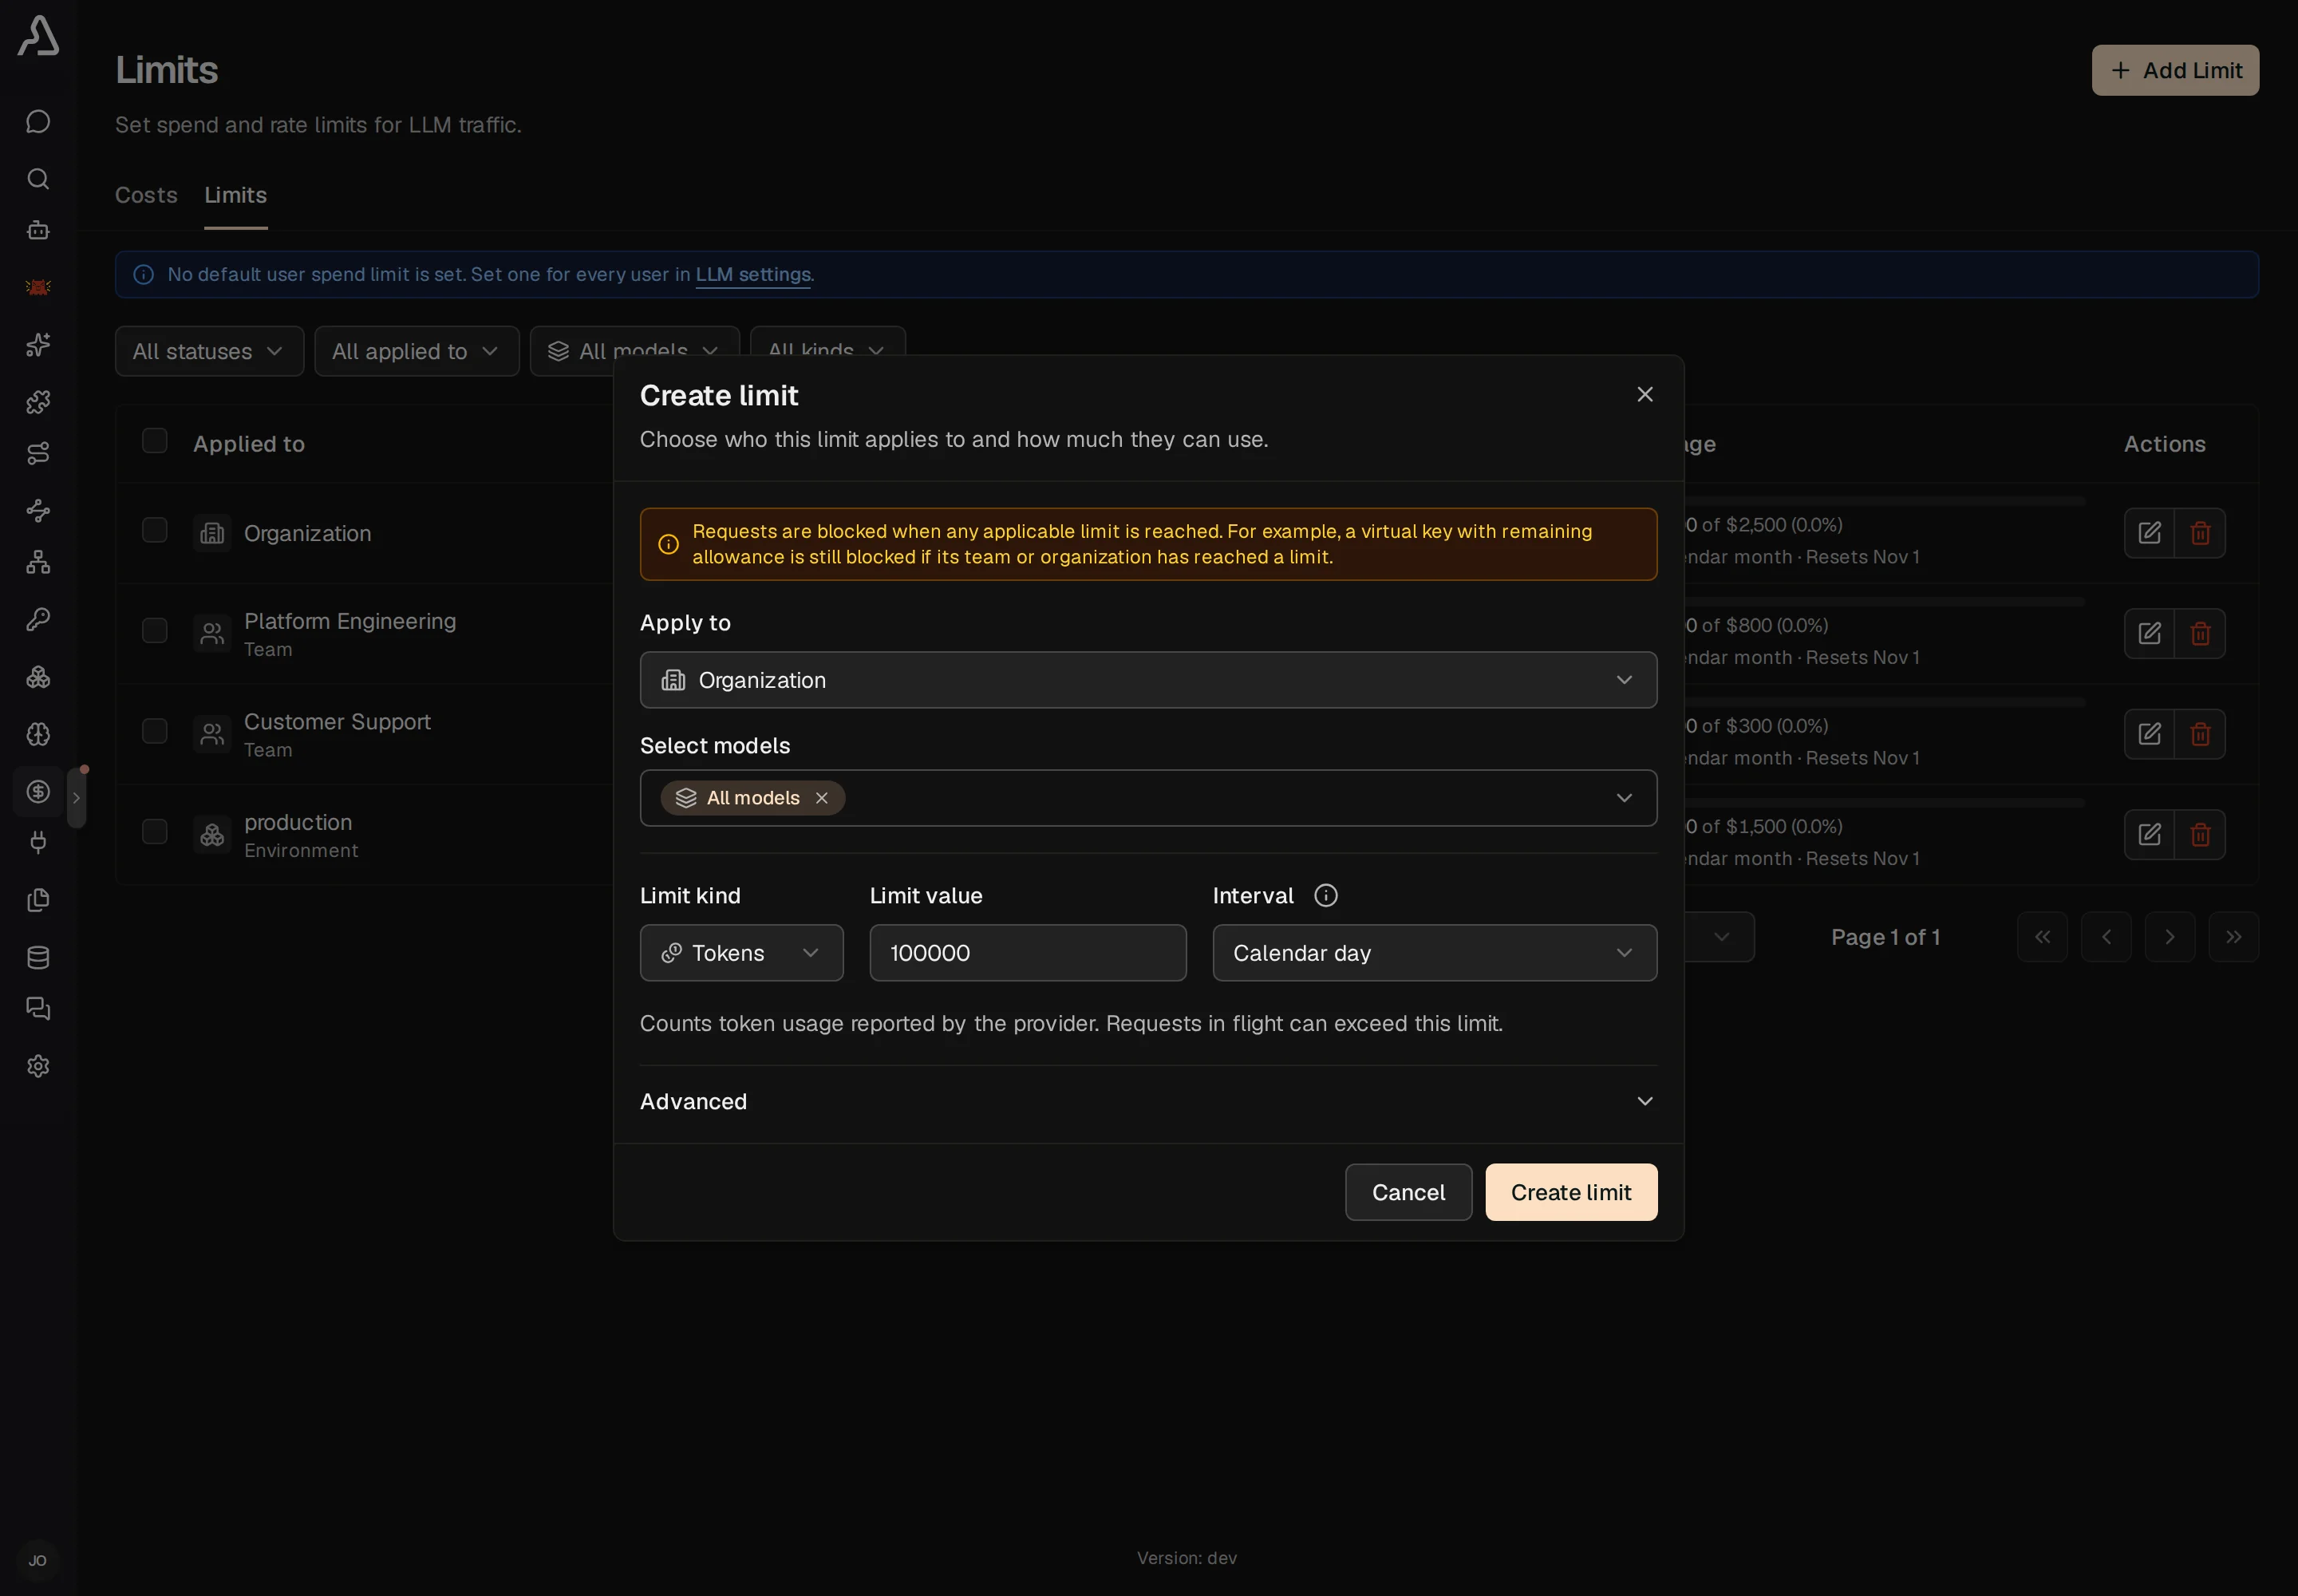Expand the sidebar with chevron handle
Image resolution: width=2298 pixels, height=1596 pixels.
point(76,798)
